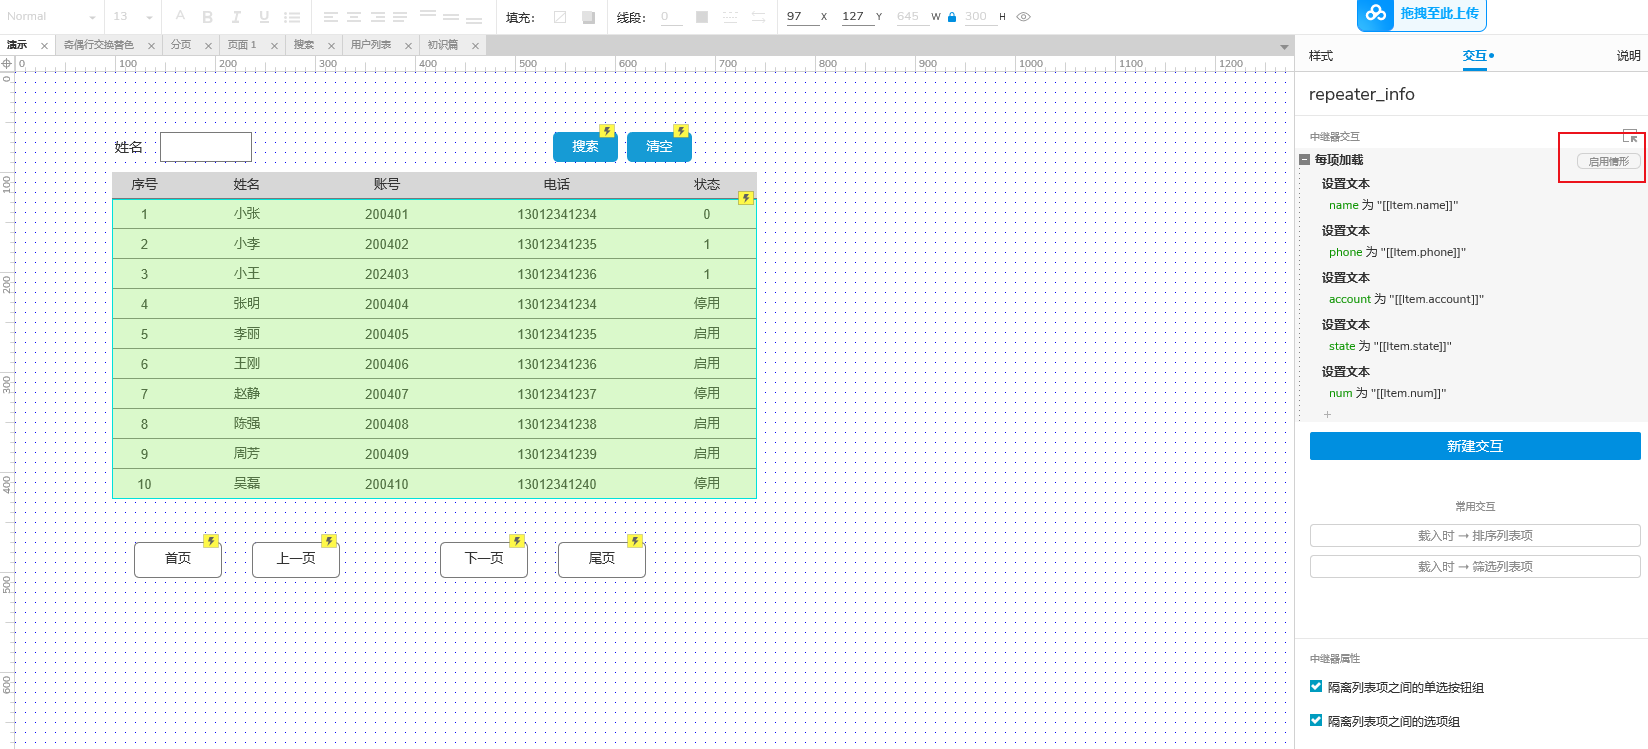The image size is (1648, 749).
Task: Toggle 隔离列表项之间的单选按钮组 checkbox
Action: [1316, 687]
